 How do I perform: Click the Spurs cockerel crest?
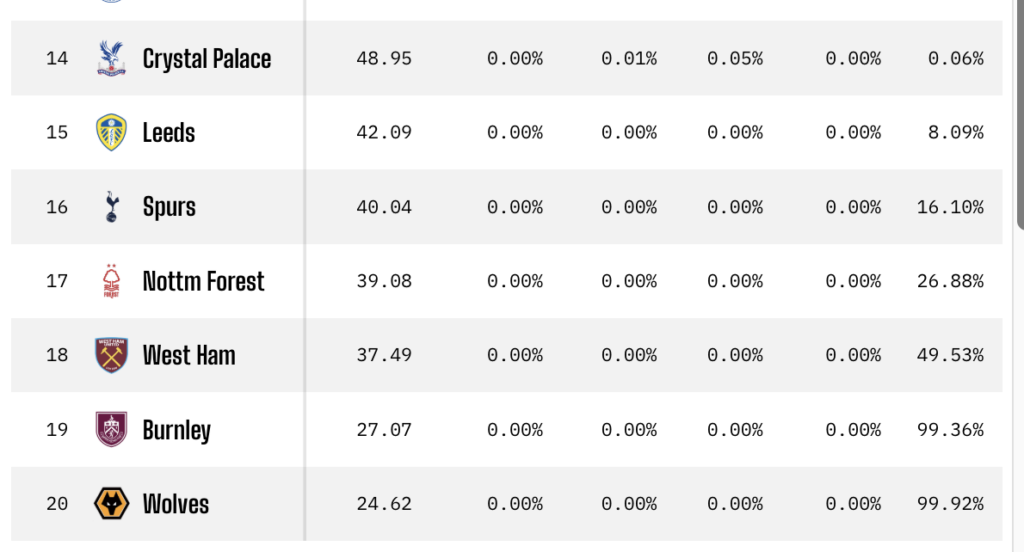111,207
